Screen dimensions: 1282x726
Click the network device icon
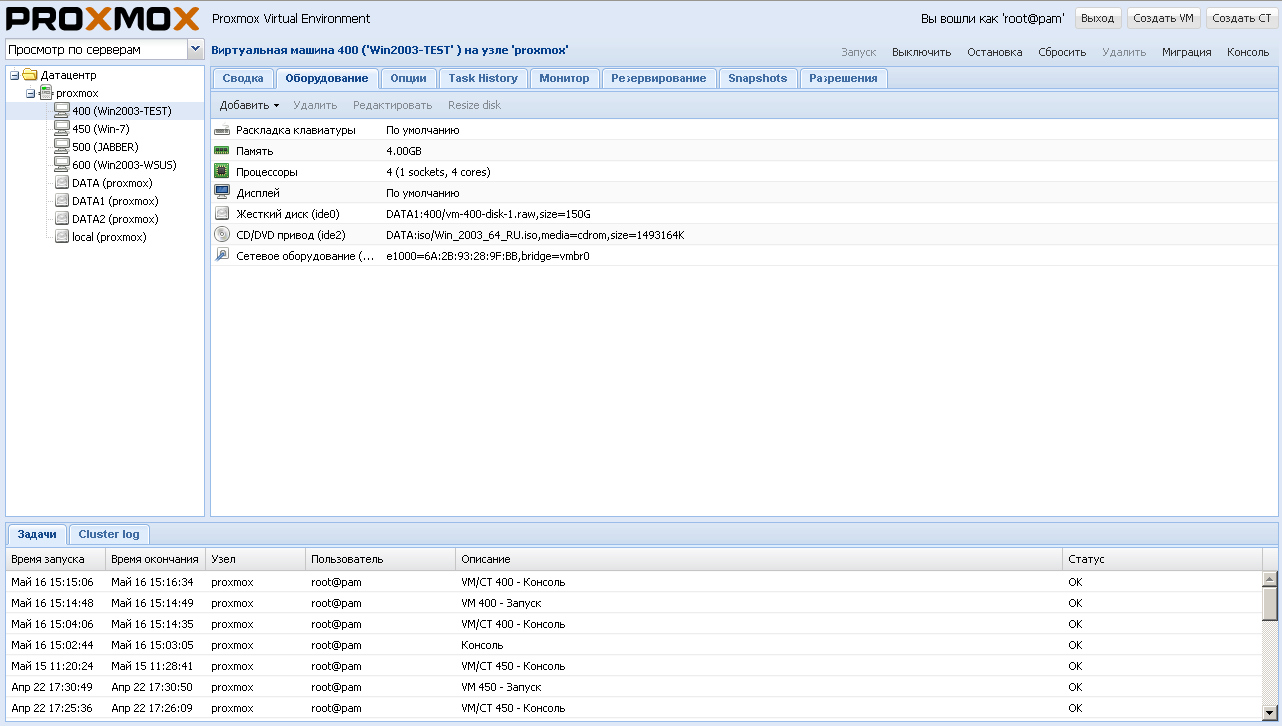click(x=222, y=256)
